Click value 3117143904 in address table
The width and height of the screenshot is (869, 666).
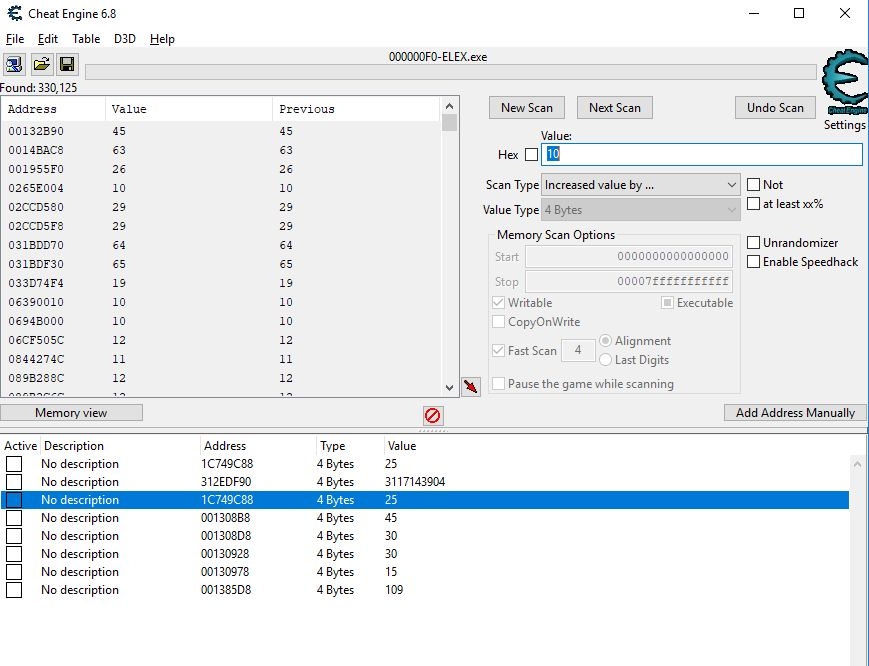coord(415,482)
